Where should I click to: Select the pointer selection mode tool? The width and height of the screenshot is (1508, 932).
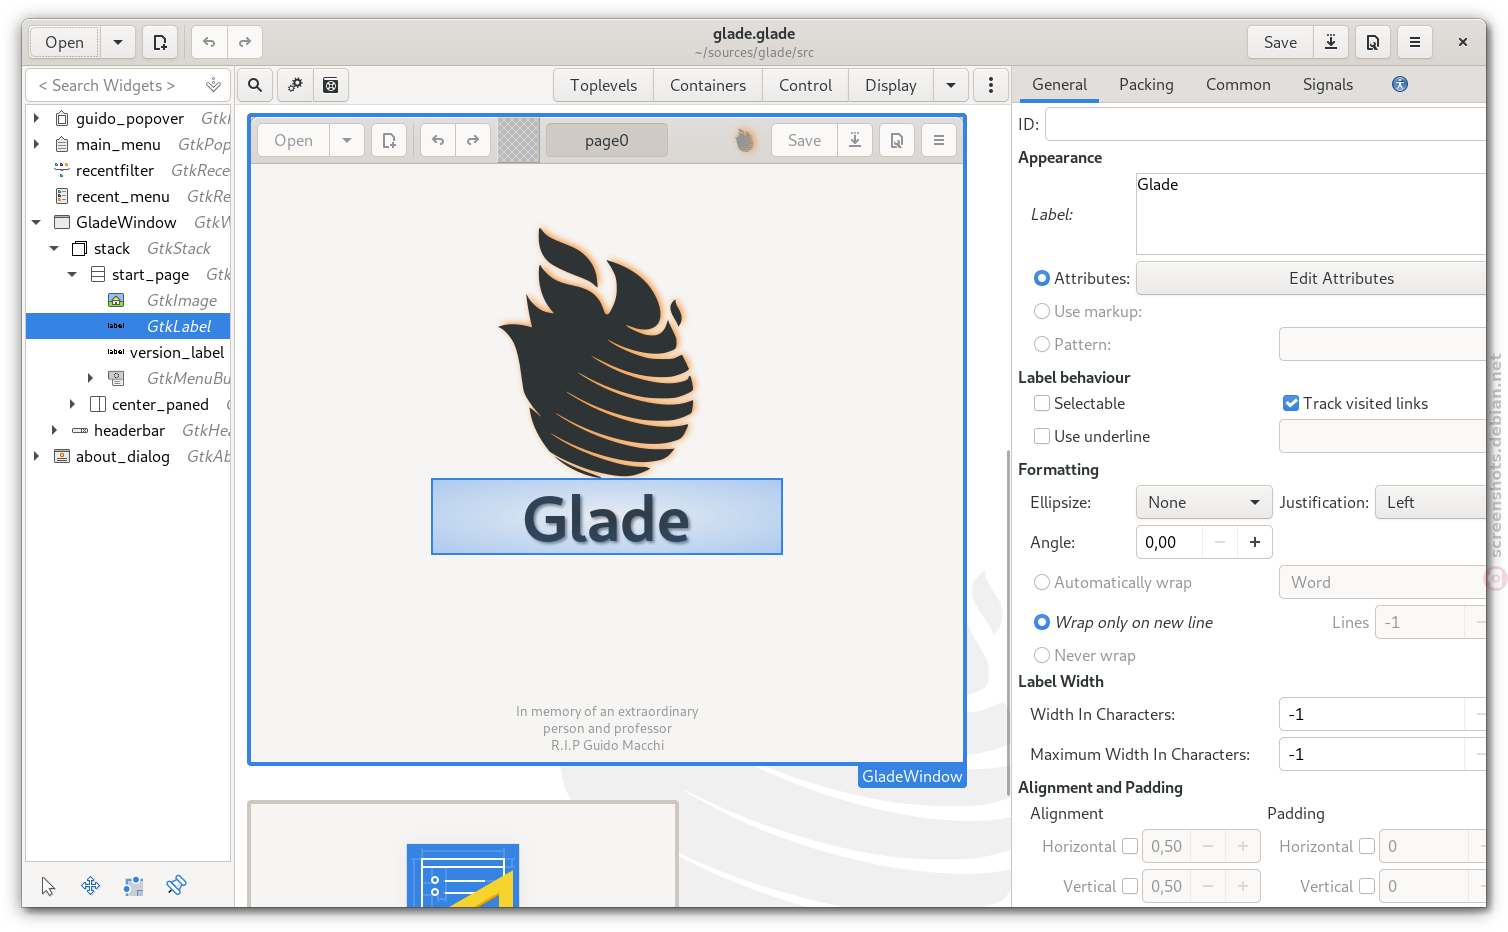48,886
